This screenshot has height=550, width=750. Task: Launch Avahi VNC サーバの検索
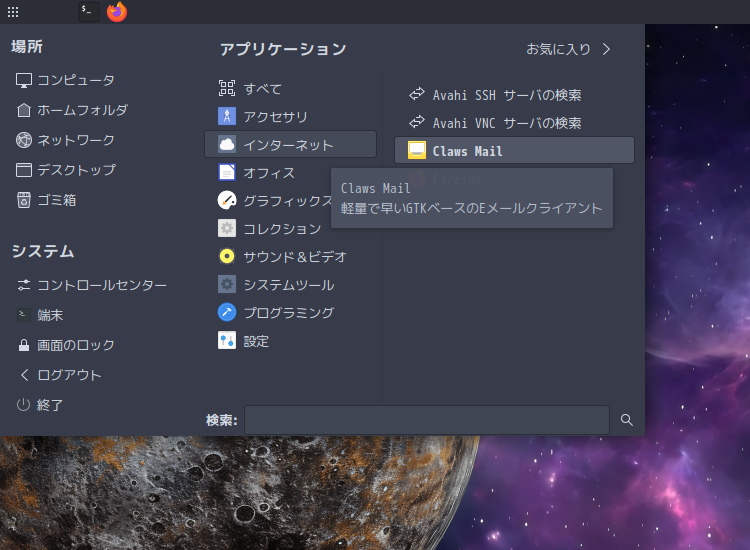point(514,122)
